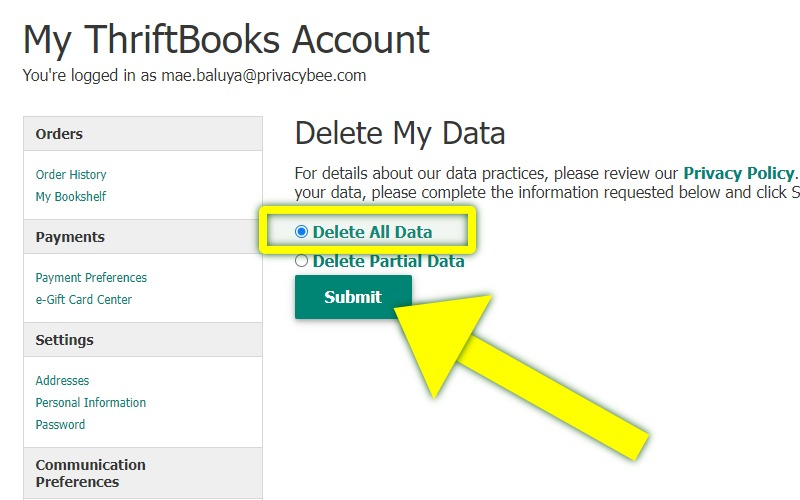Screen dimensions: 800x500
Task: Open Payment Preferences in the sidebar
Action: (91, 278)
